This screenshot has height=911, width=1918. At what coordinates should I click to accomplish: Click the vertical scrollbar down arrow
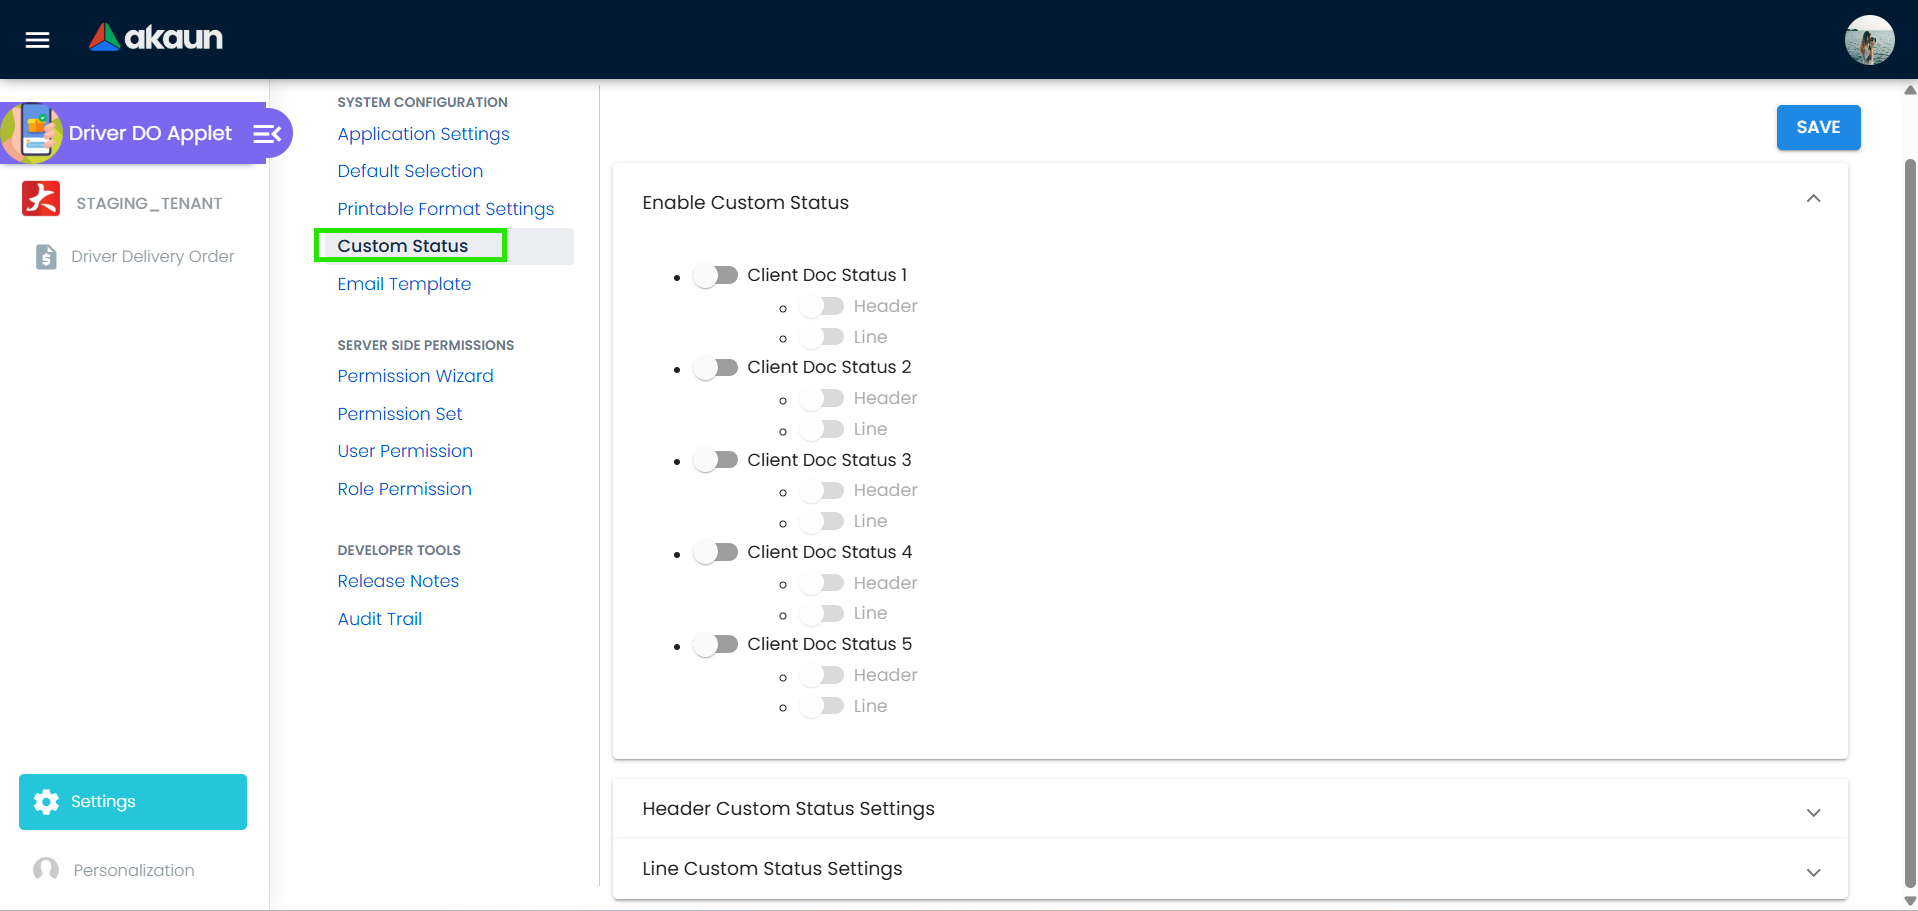[1909, 898]
